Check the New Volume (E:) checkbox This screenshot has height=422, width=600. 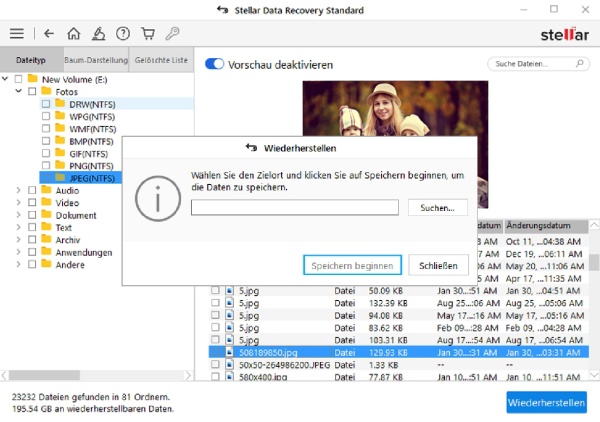[x=18, y=79]
